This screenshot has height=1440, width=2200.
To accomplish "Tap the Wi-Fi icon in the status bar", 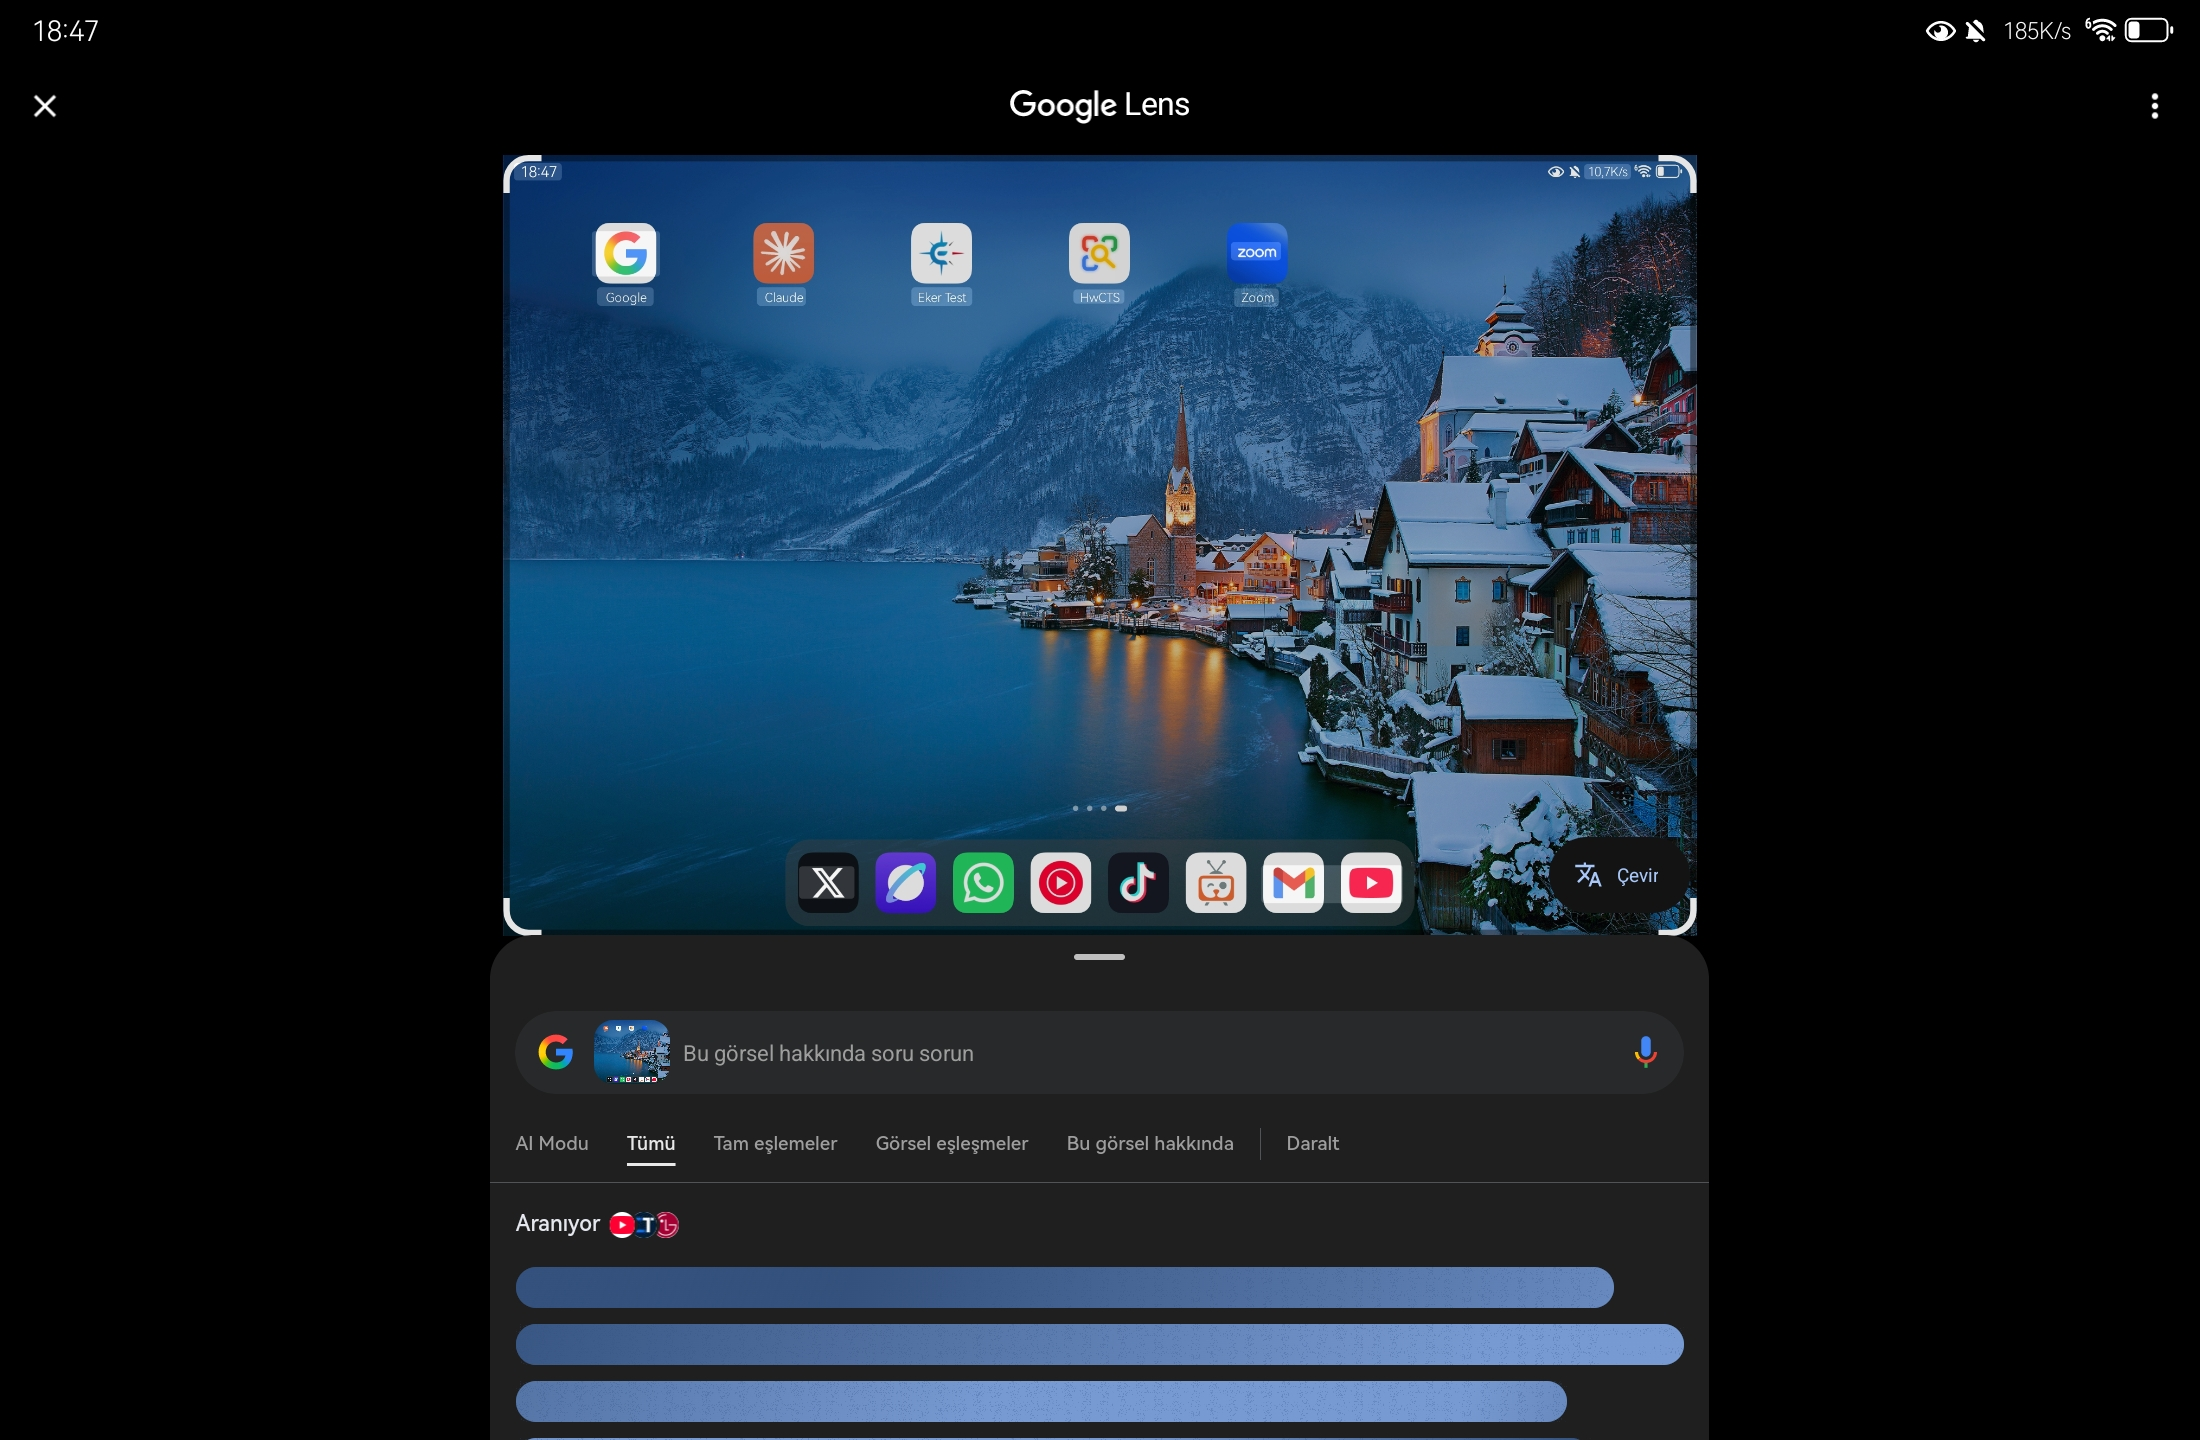I will pos(2101,30).
